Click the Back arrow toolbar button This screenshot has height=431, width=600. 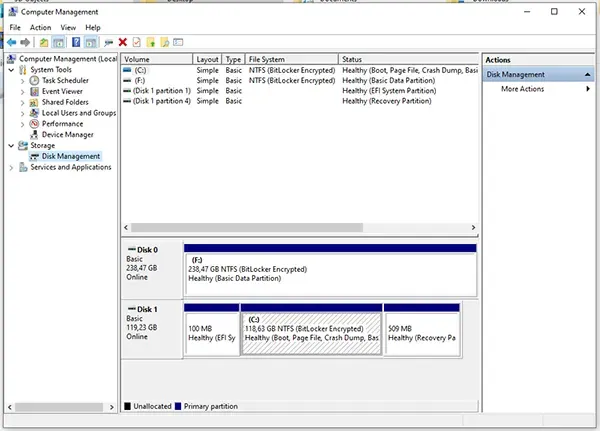click(x=11, y=43)
